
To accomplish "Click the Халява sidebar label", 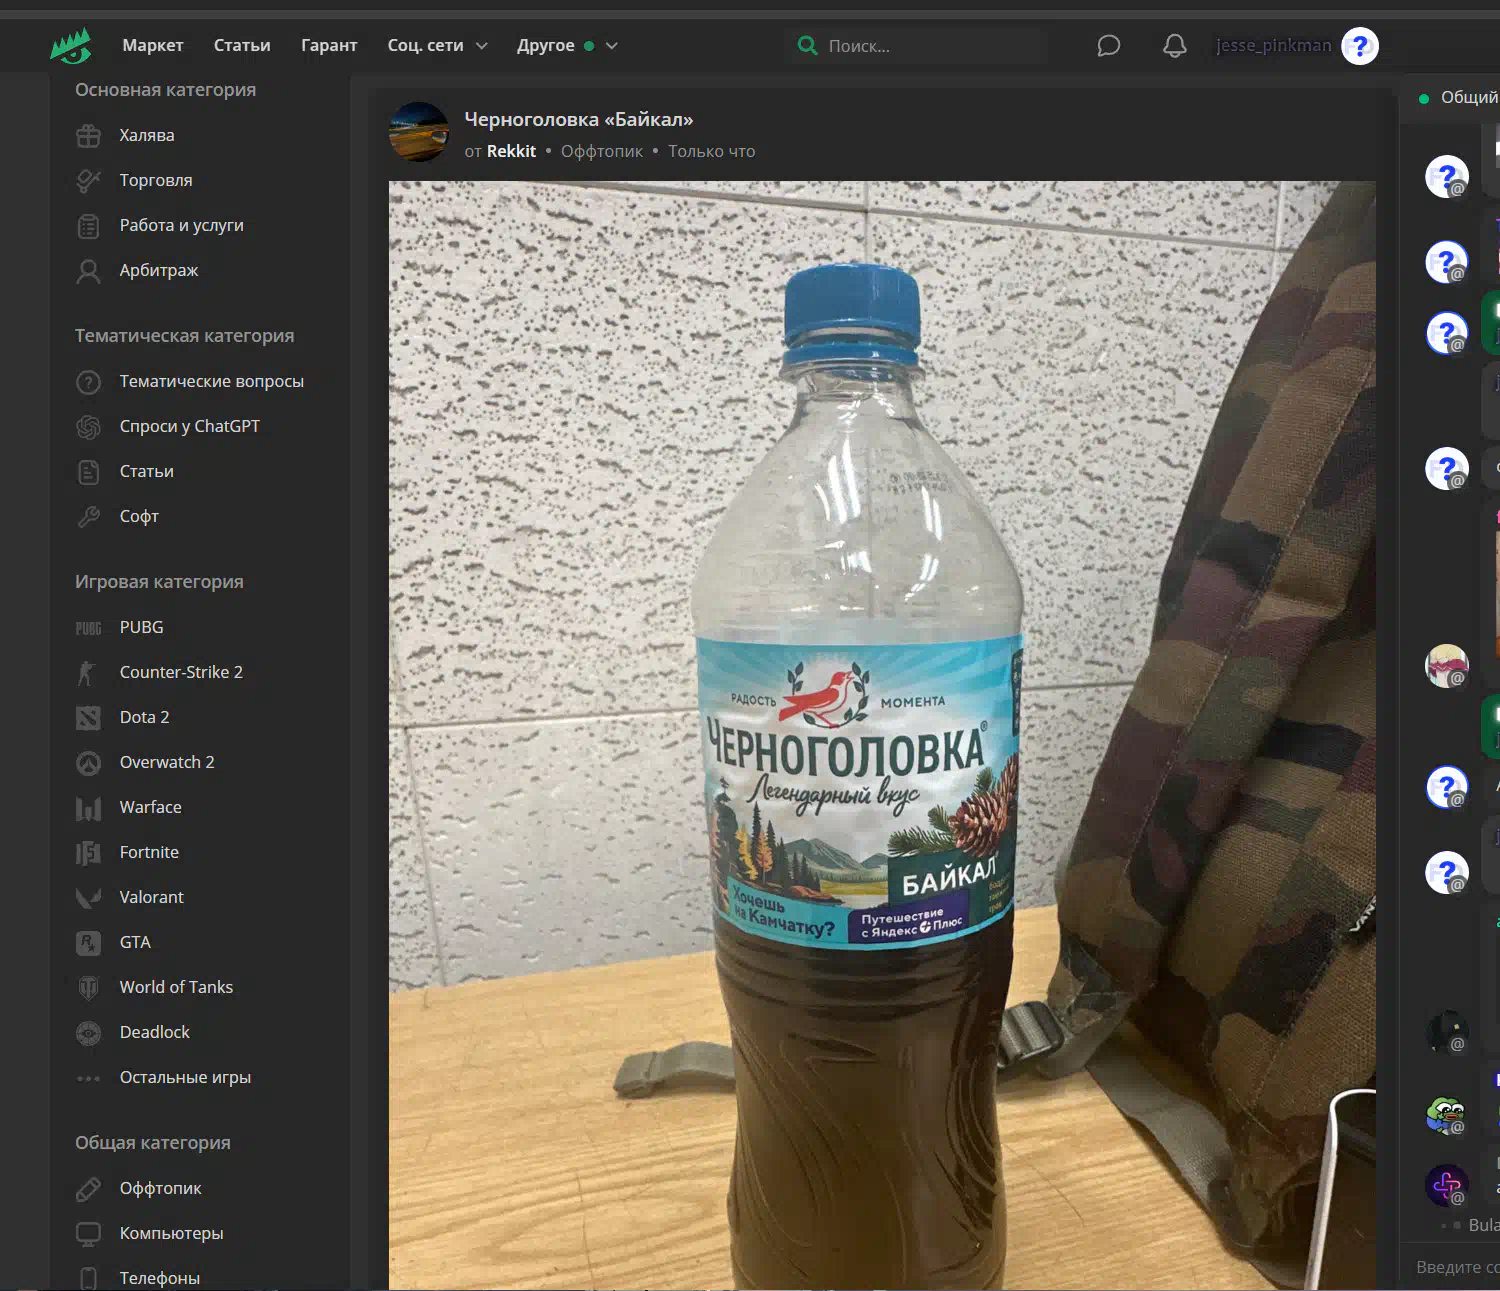I will (x=147, y=135).
